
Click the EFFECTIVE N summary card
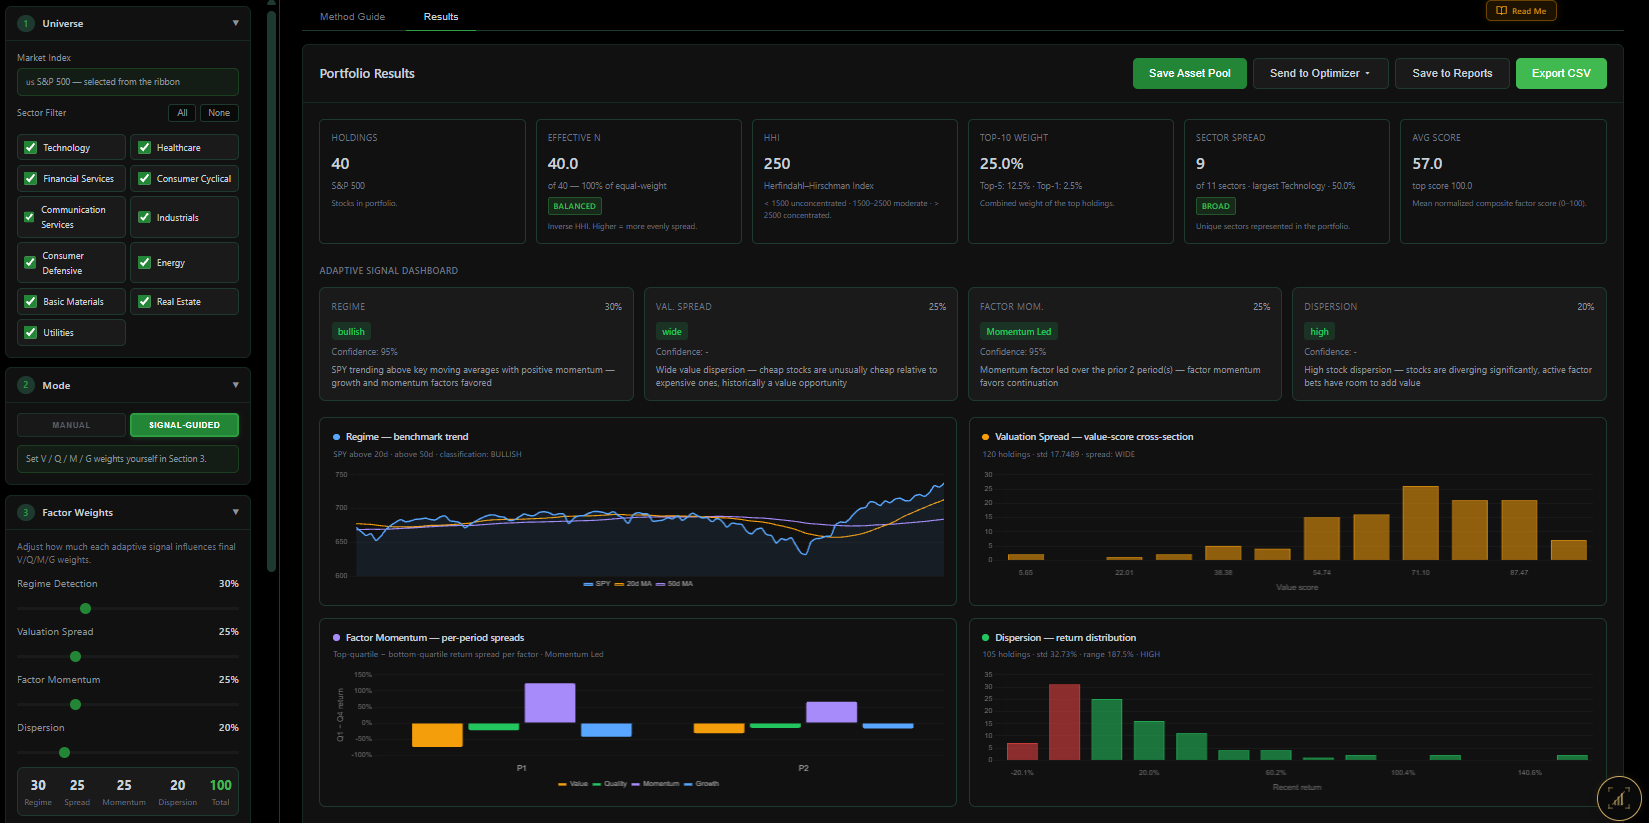[638, 181]
